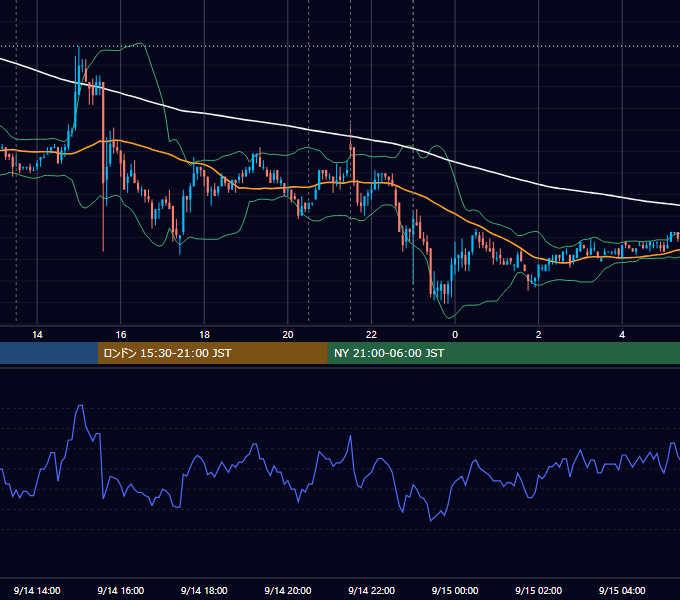Screen dimensions: 680x600
Task: Click hour label '4' on price chart axis
Action: (x=622, y=334)
